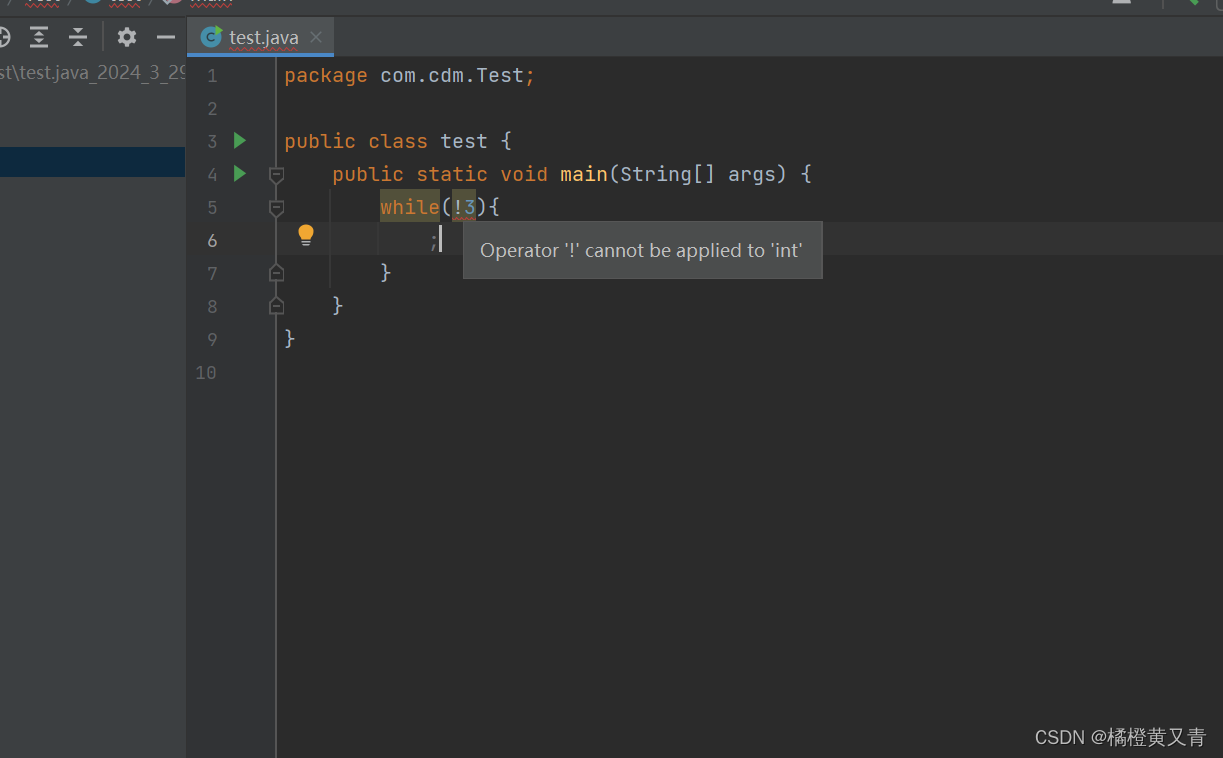Run class test from line 3 gutter

tap(240, 141)
